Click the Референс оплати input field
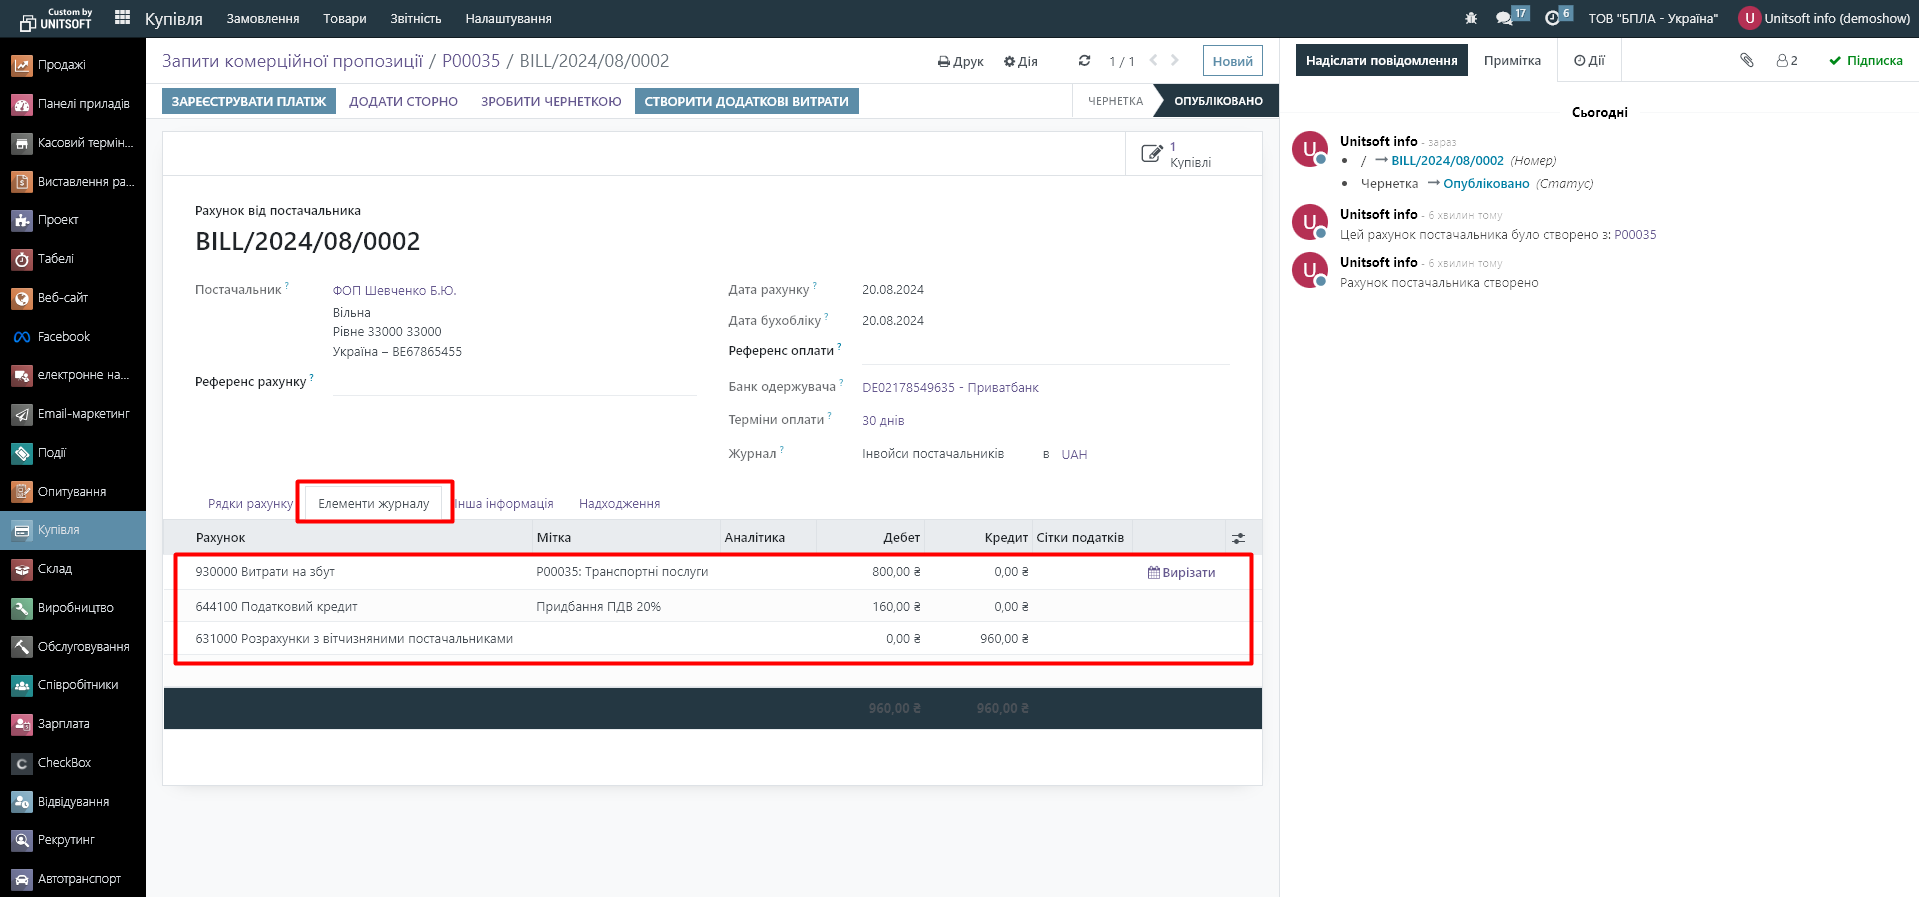This screenshot has width=1919, height=897. (1045, 352)
